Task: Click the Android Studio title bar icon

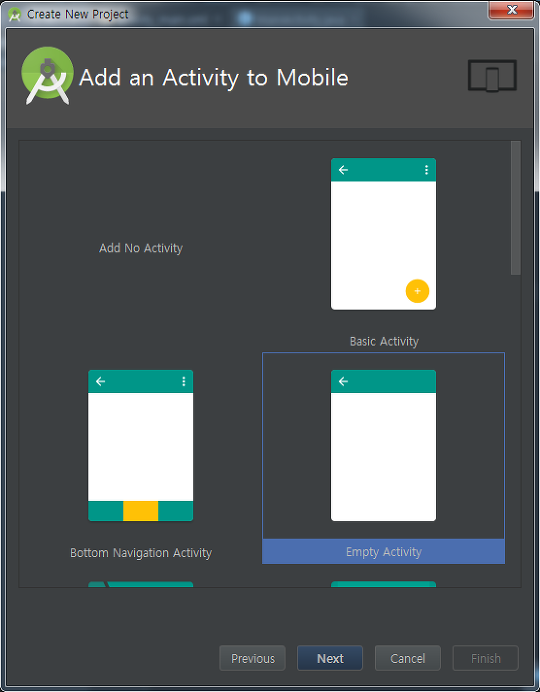Action: click(x=15, y=15)
